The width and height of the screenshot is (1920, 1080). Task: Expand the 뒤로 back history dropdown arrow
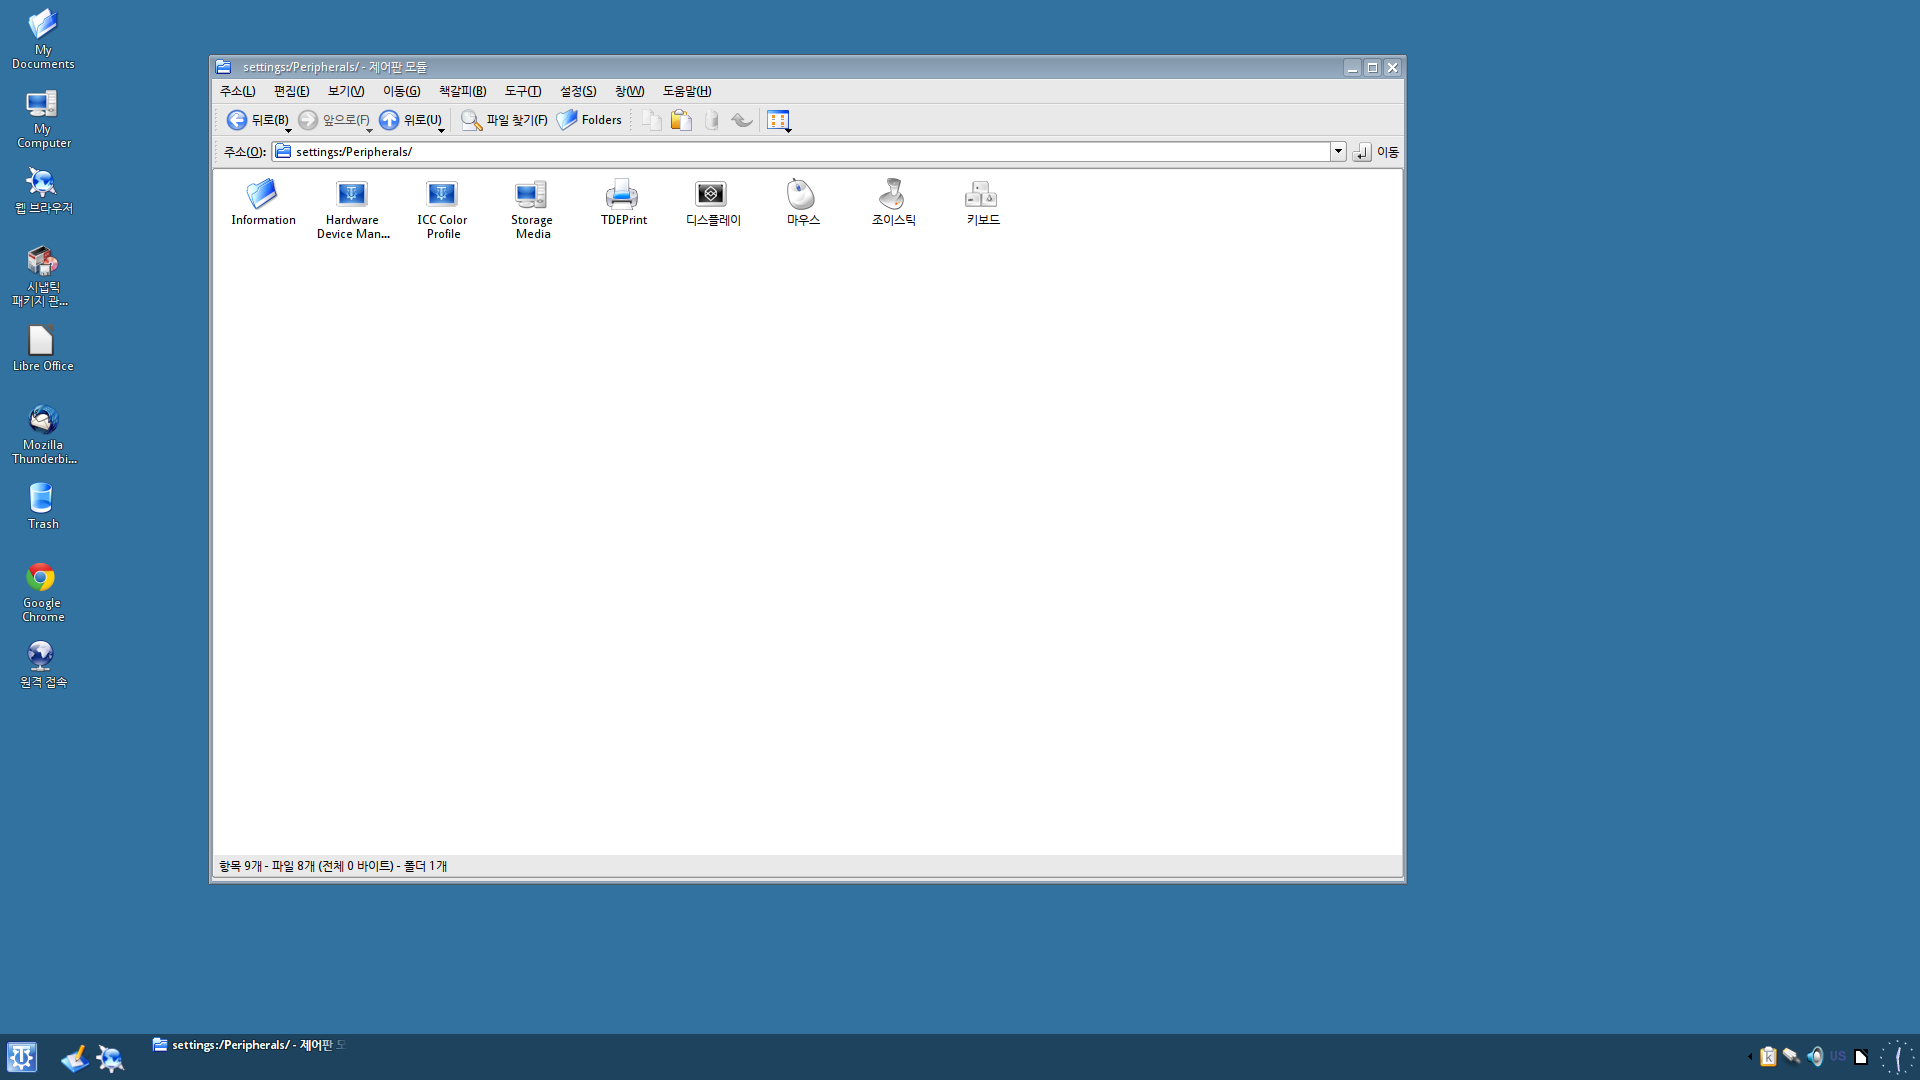pyautogui.click(x=289, y=130)
